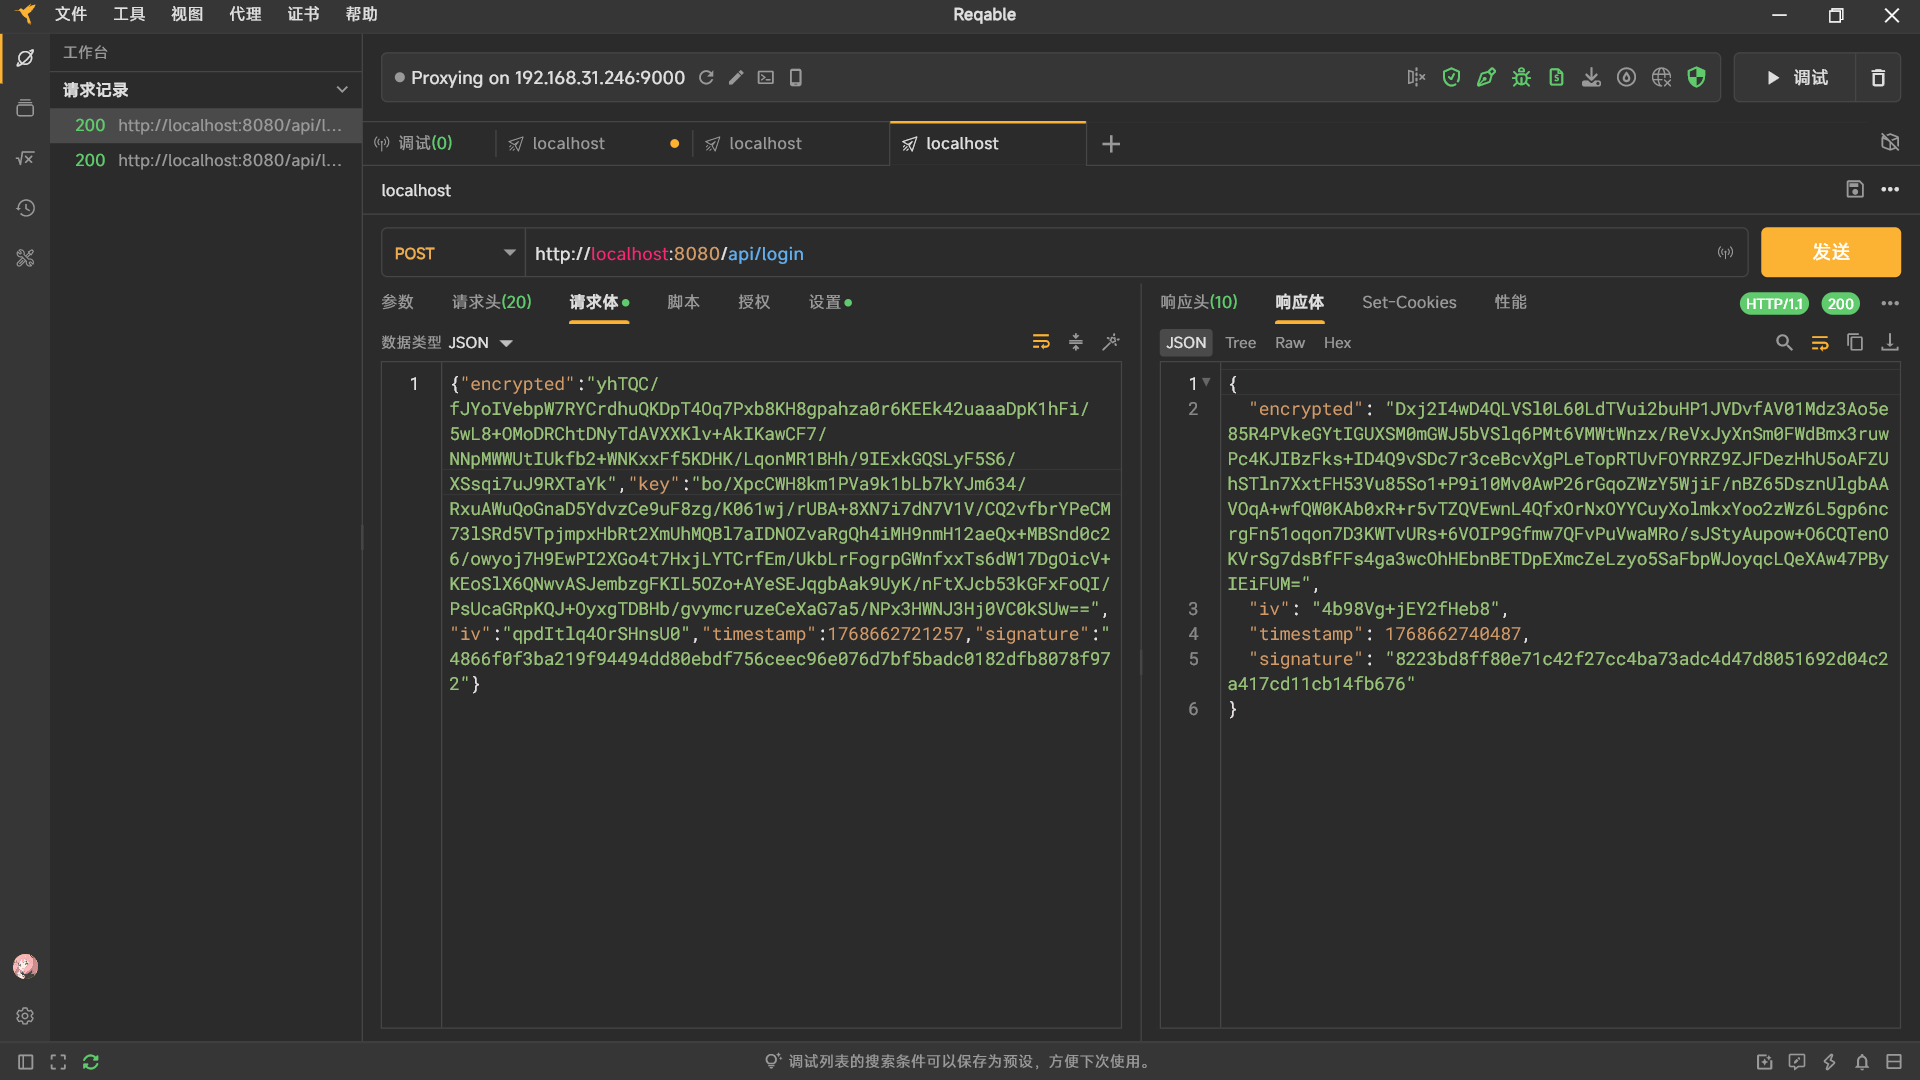Open the POST method dropdown
The width and height of the screenshot is (1920, 1080).
coord(454,254)
